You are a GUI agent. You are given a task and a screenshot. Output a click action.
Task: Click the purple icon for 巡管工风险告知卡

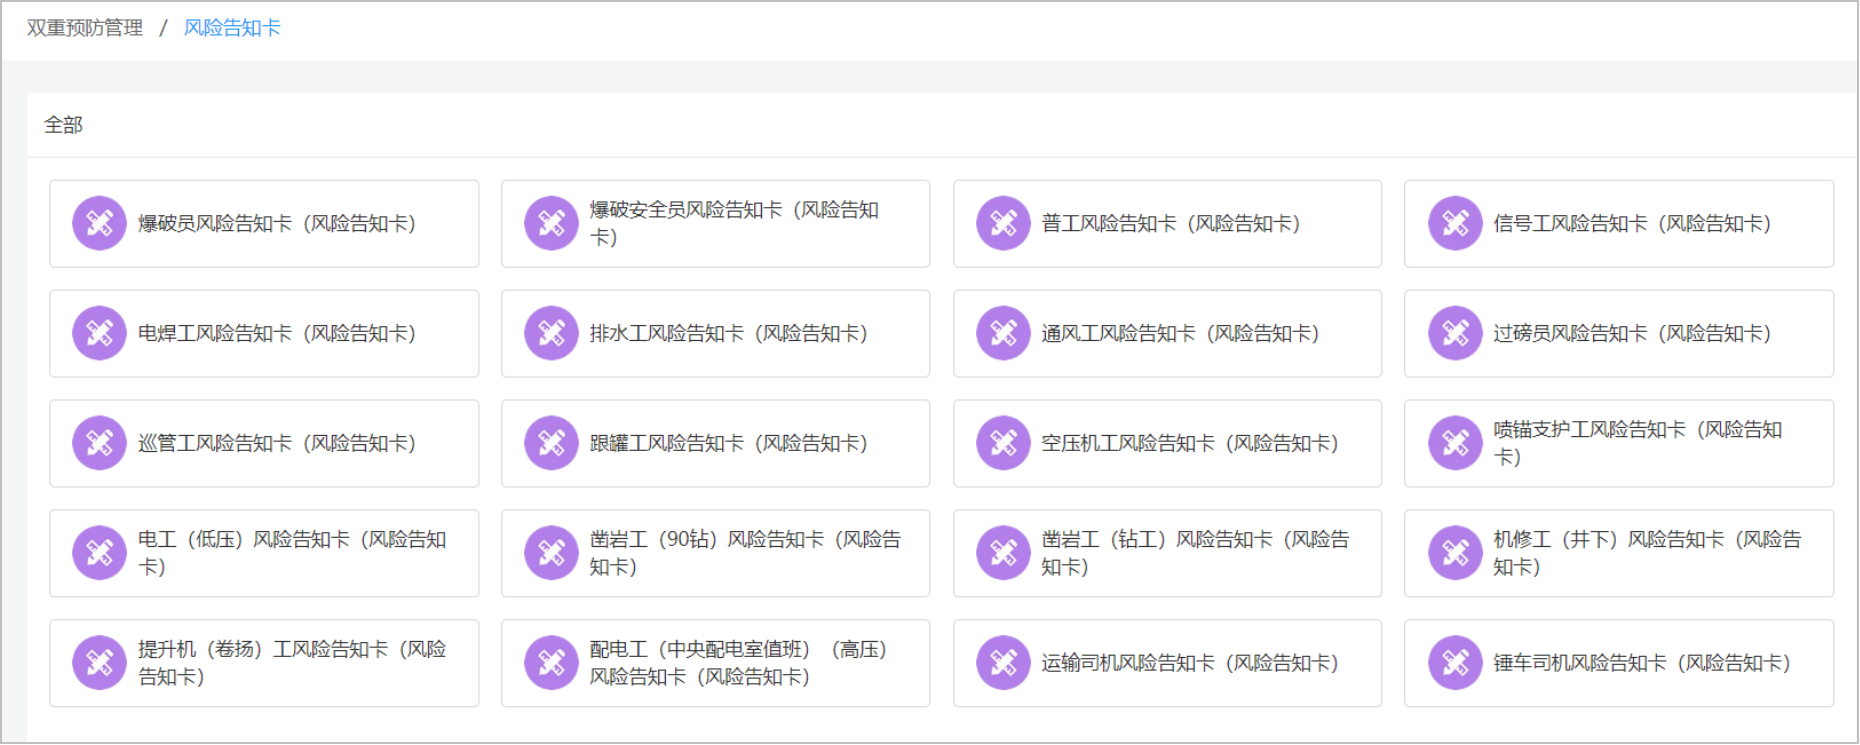(x=99, y=443)
